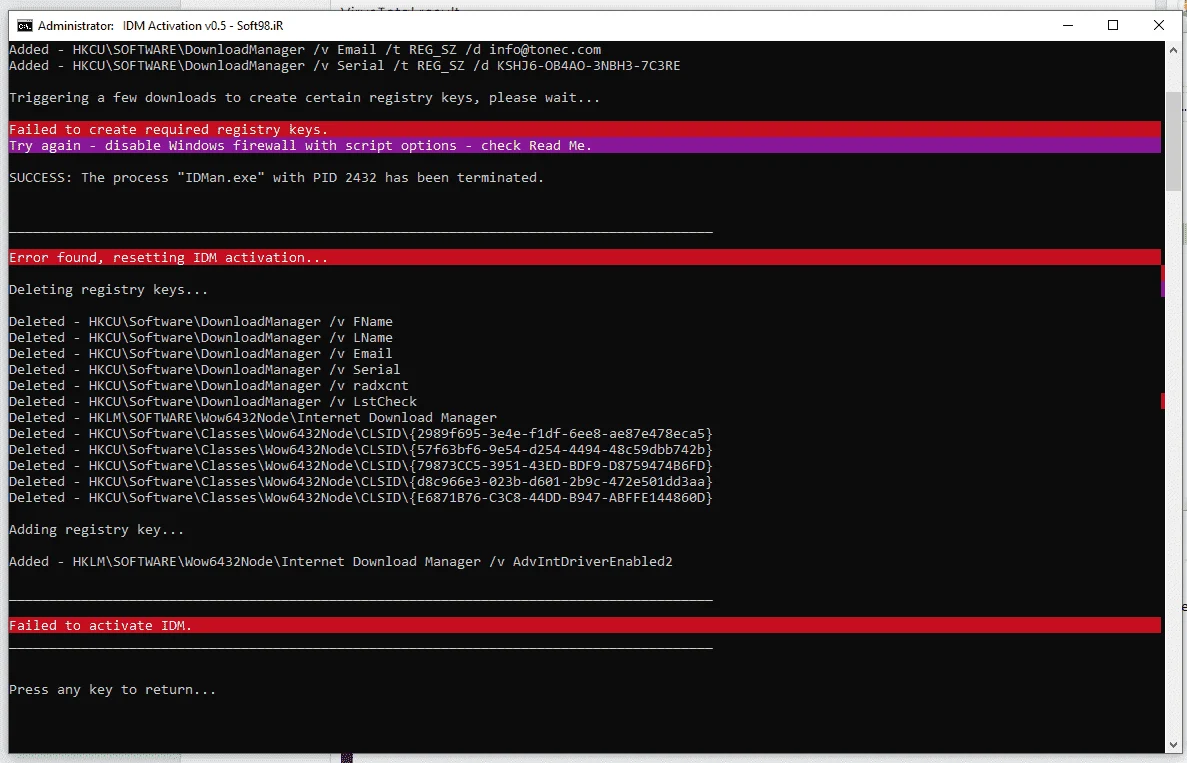
Task: Click the CLSID {57f63bf6-9e54-d254-4494-48c59dbb742b} line
Action: tap(361, 450)
